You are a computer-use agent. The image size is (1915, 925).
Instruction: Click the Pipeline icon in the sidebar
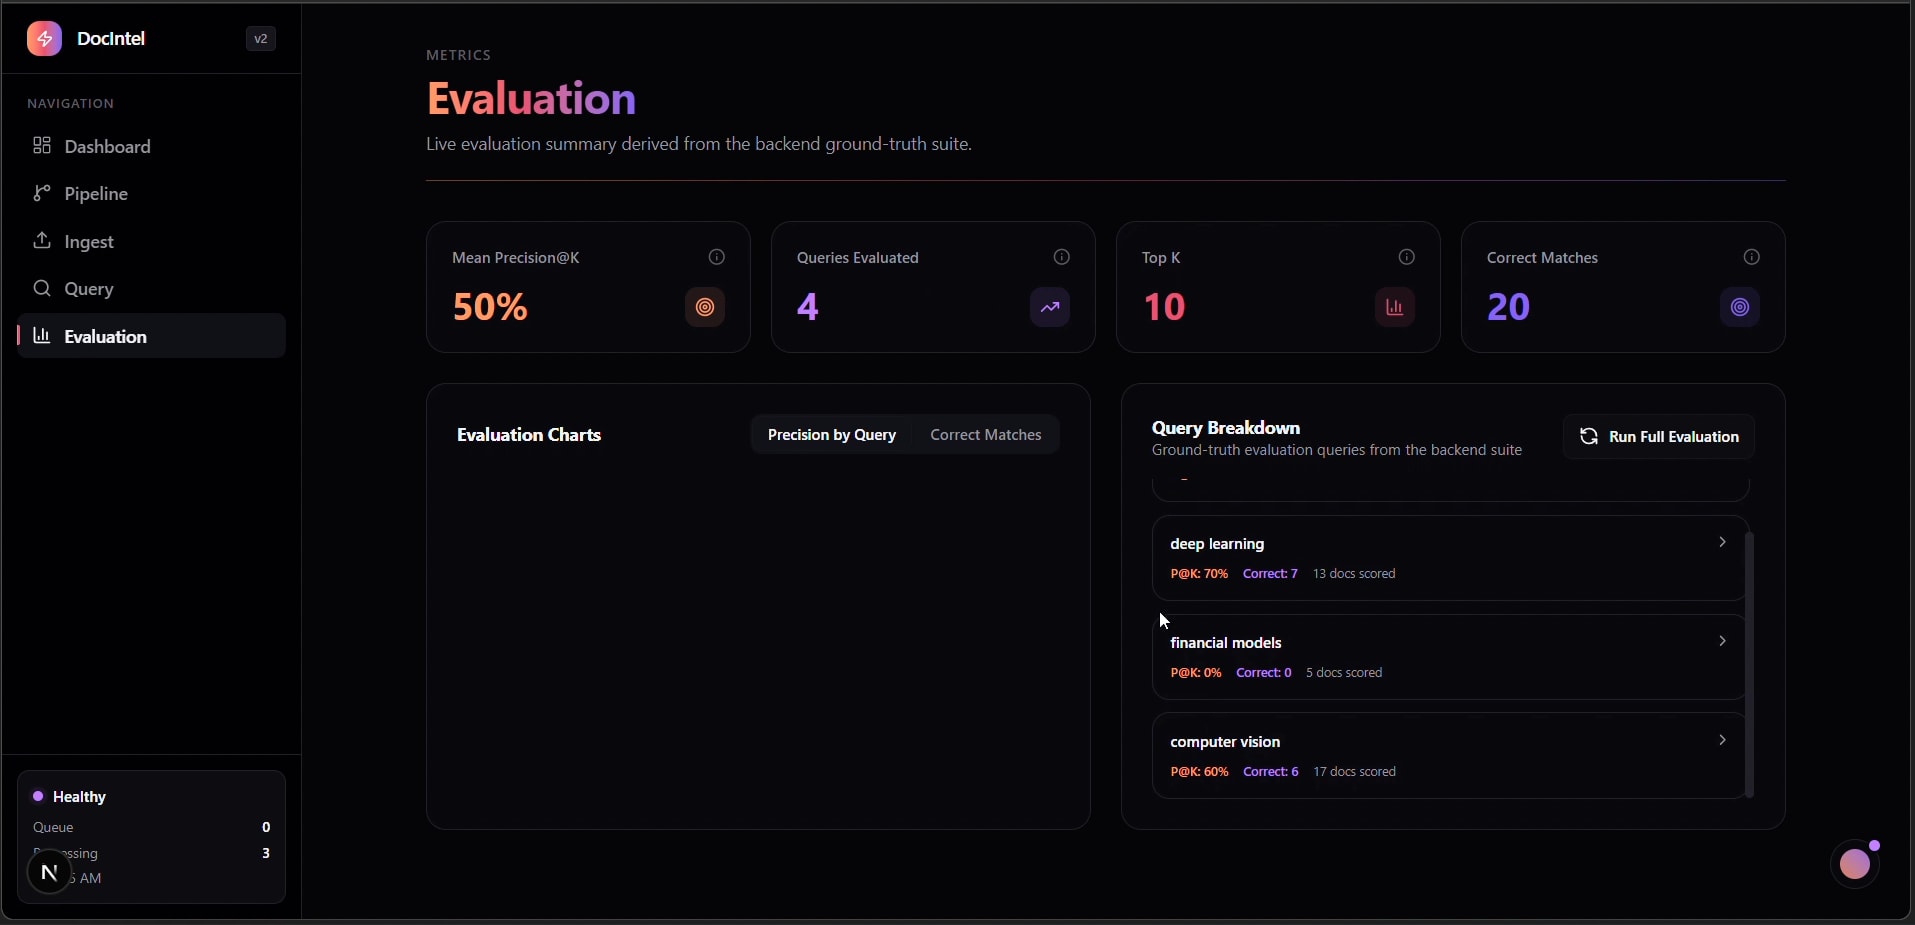point(42,193)
